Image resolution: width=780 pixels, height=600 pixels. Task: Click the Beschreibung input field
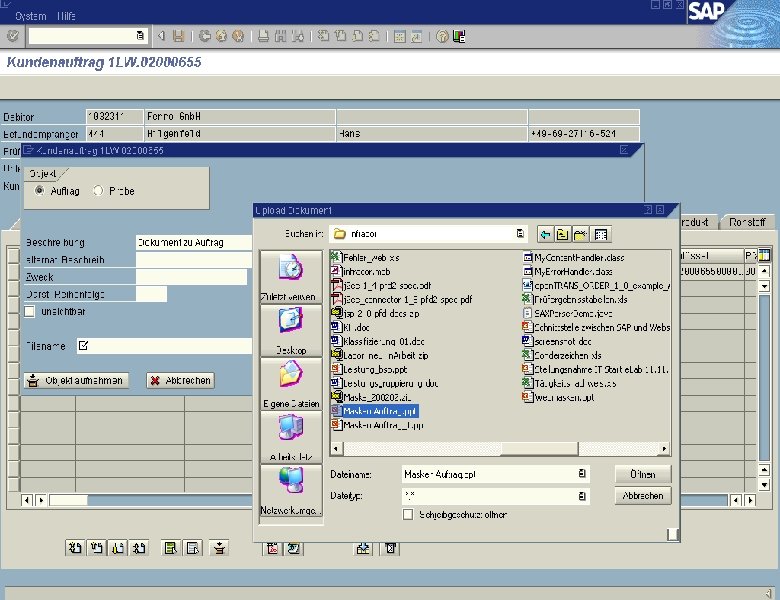195,242
